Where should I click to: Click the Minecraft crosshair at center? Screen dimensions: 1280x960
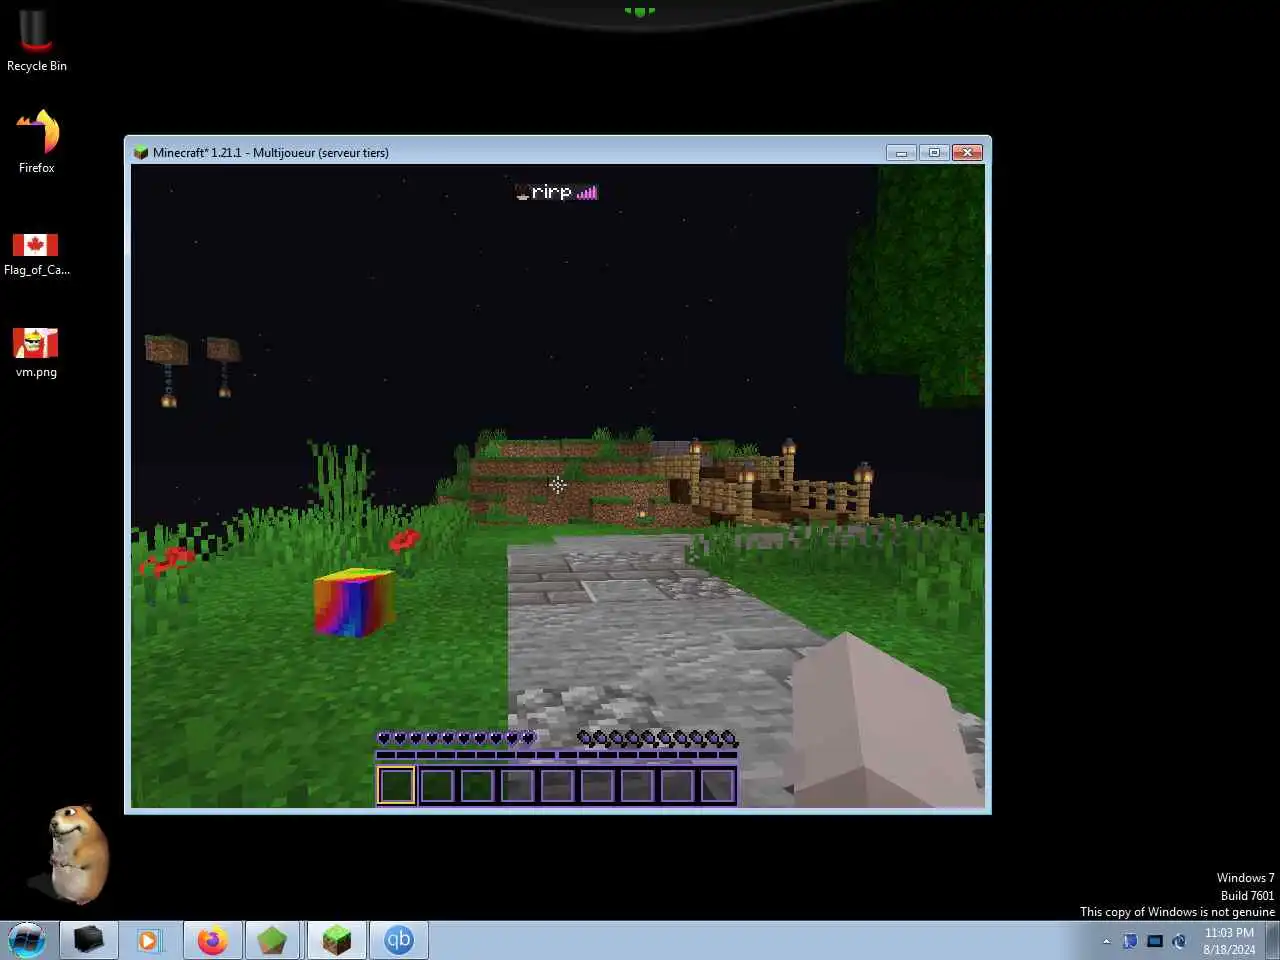tap(558, 485)
